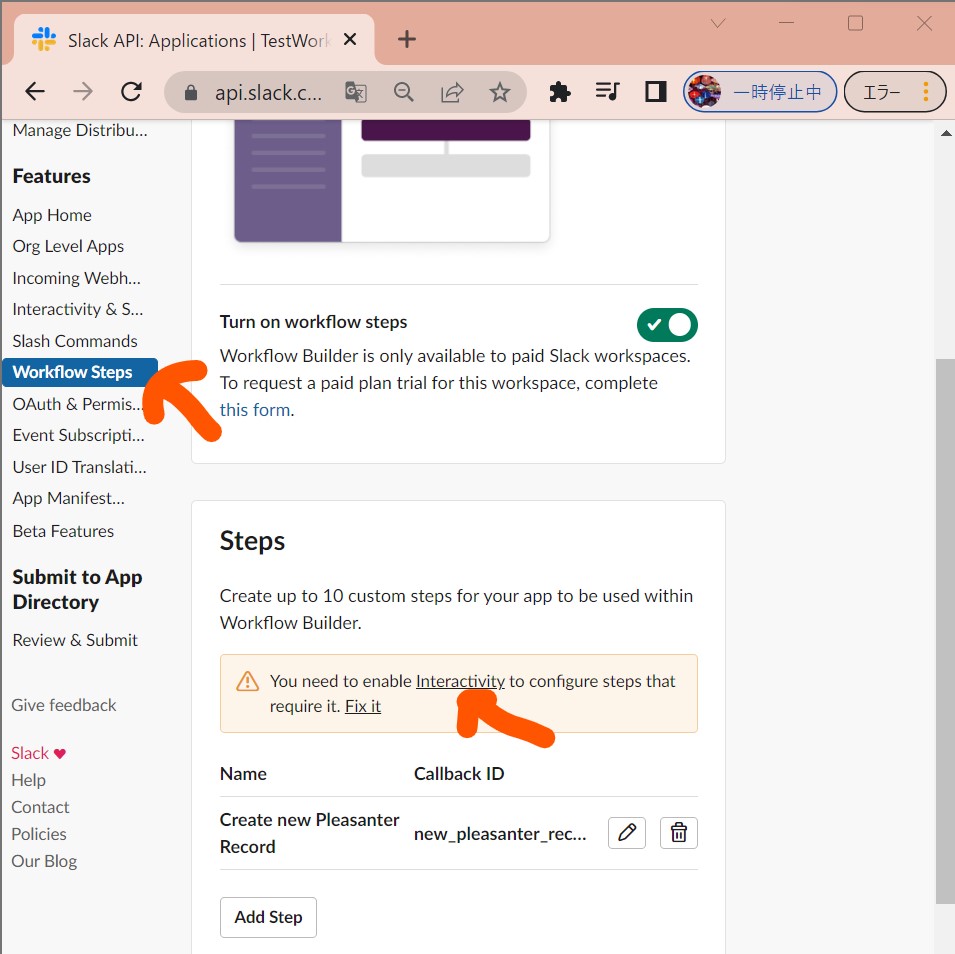Visit Our Blog link
Viewport: 955px width, 954px height.
point(44,861)
